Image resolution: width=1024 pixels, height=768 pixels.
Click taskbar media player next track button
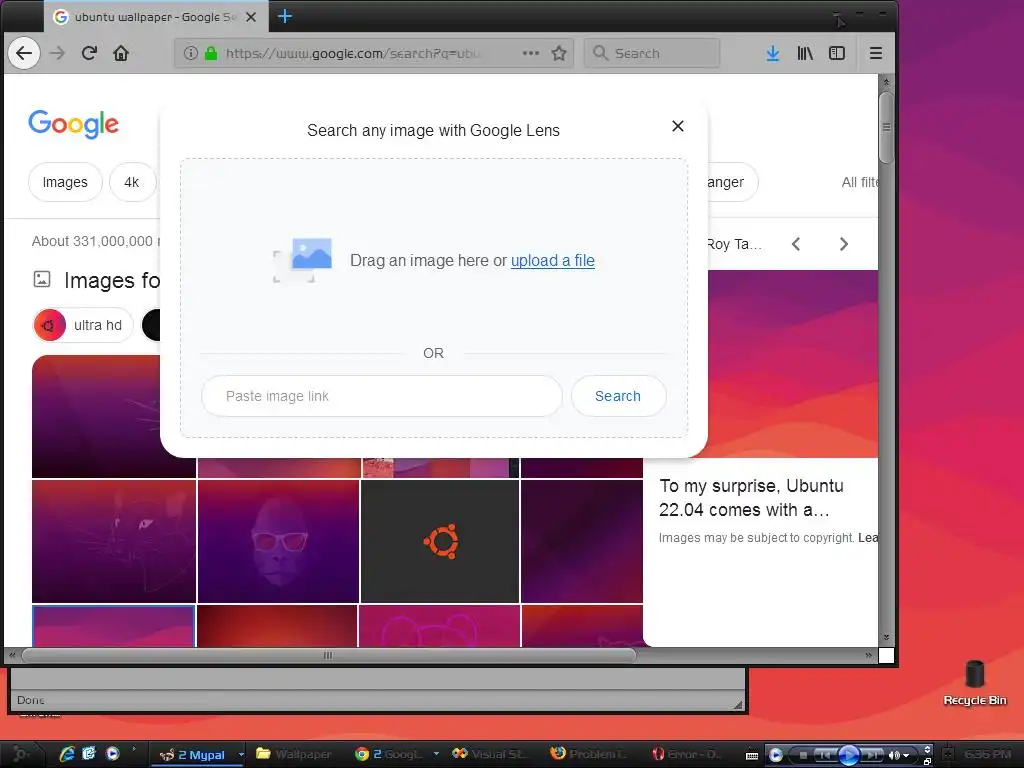pyautogui.click(x=872, y=756)
